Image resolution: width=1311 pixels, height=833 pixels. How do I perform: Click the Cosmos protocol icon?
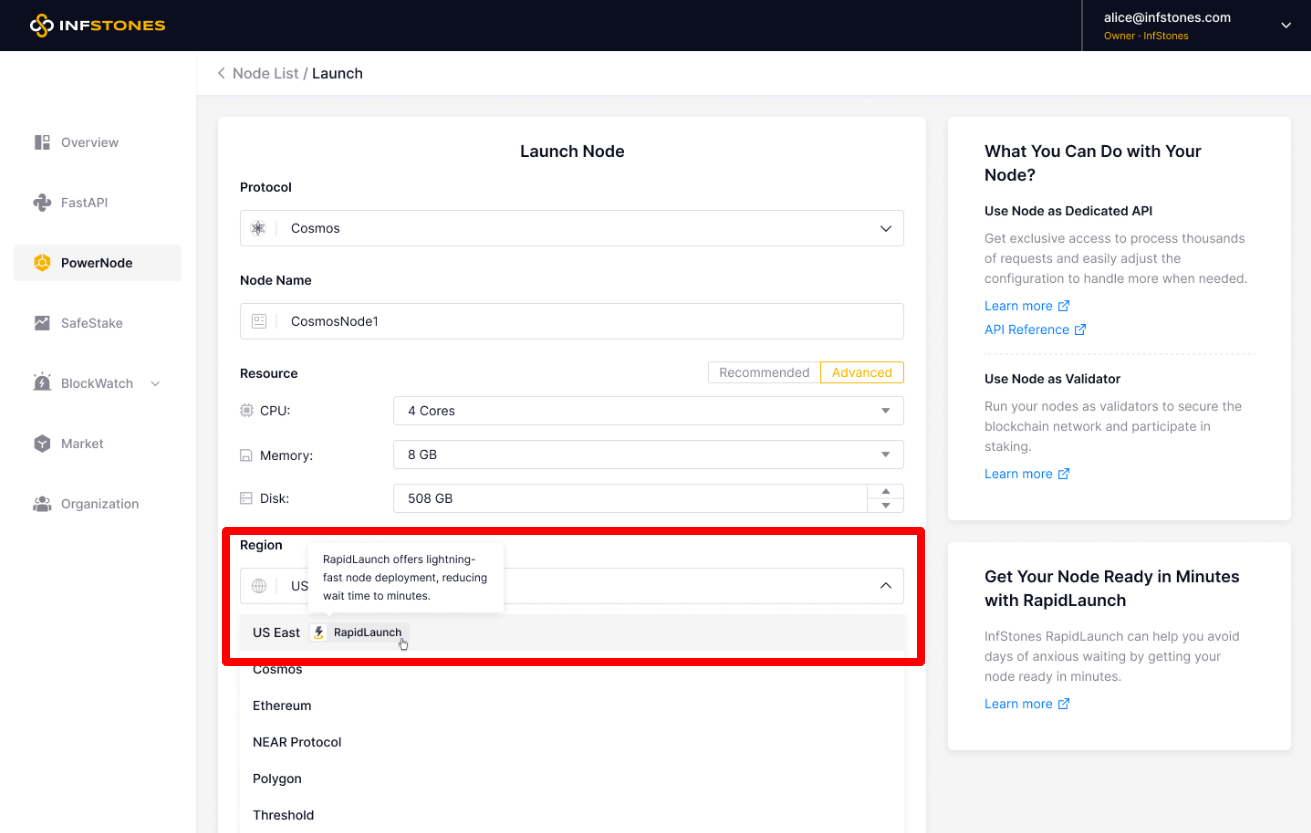coord(258,228)
